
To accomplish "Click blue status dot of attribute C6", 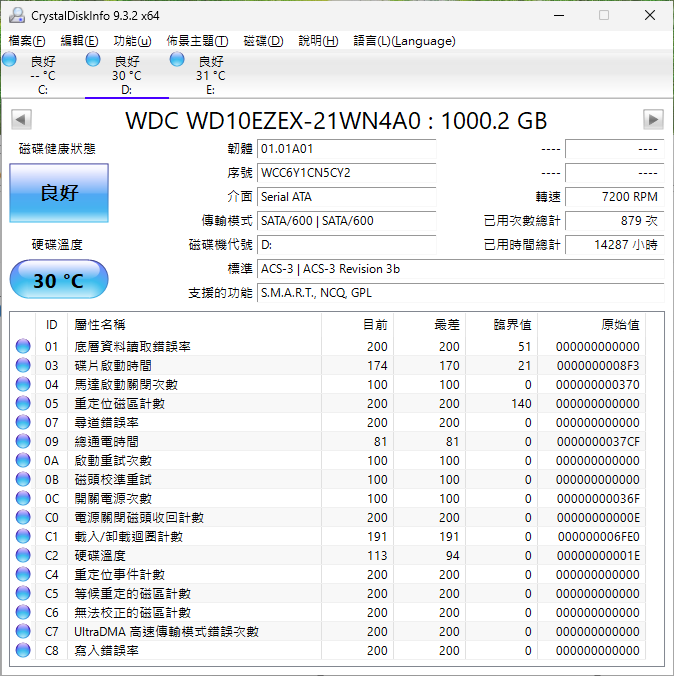I will [23, 612].
